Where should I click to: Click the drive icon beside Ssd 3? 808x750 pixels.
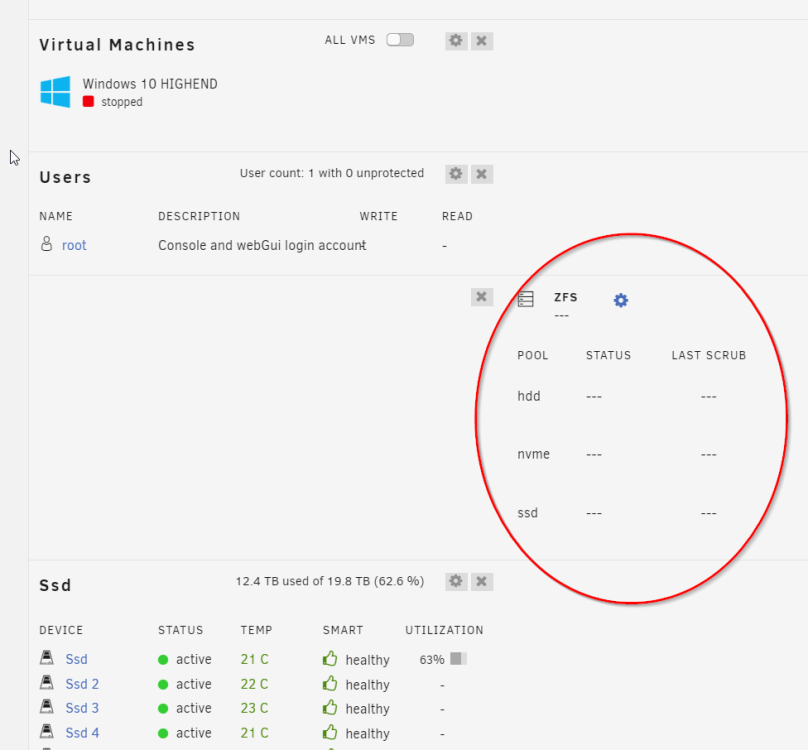coord(47,706)
